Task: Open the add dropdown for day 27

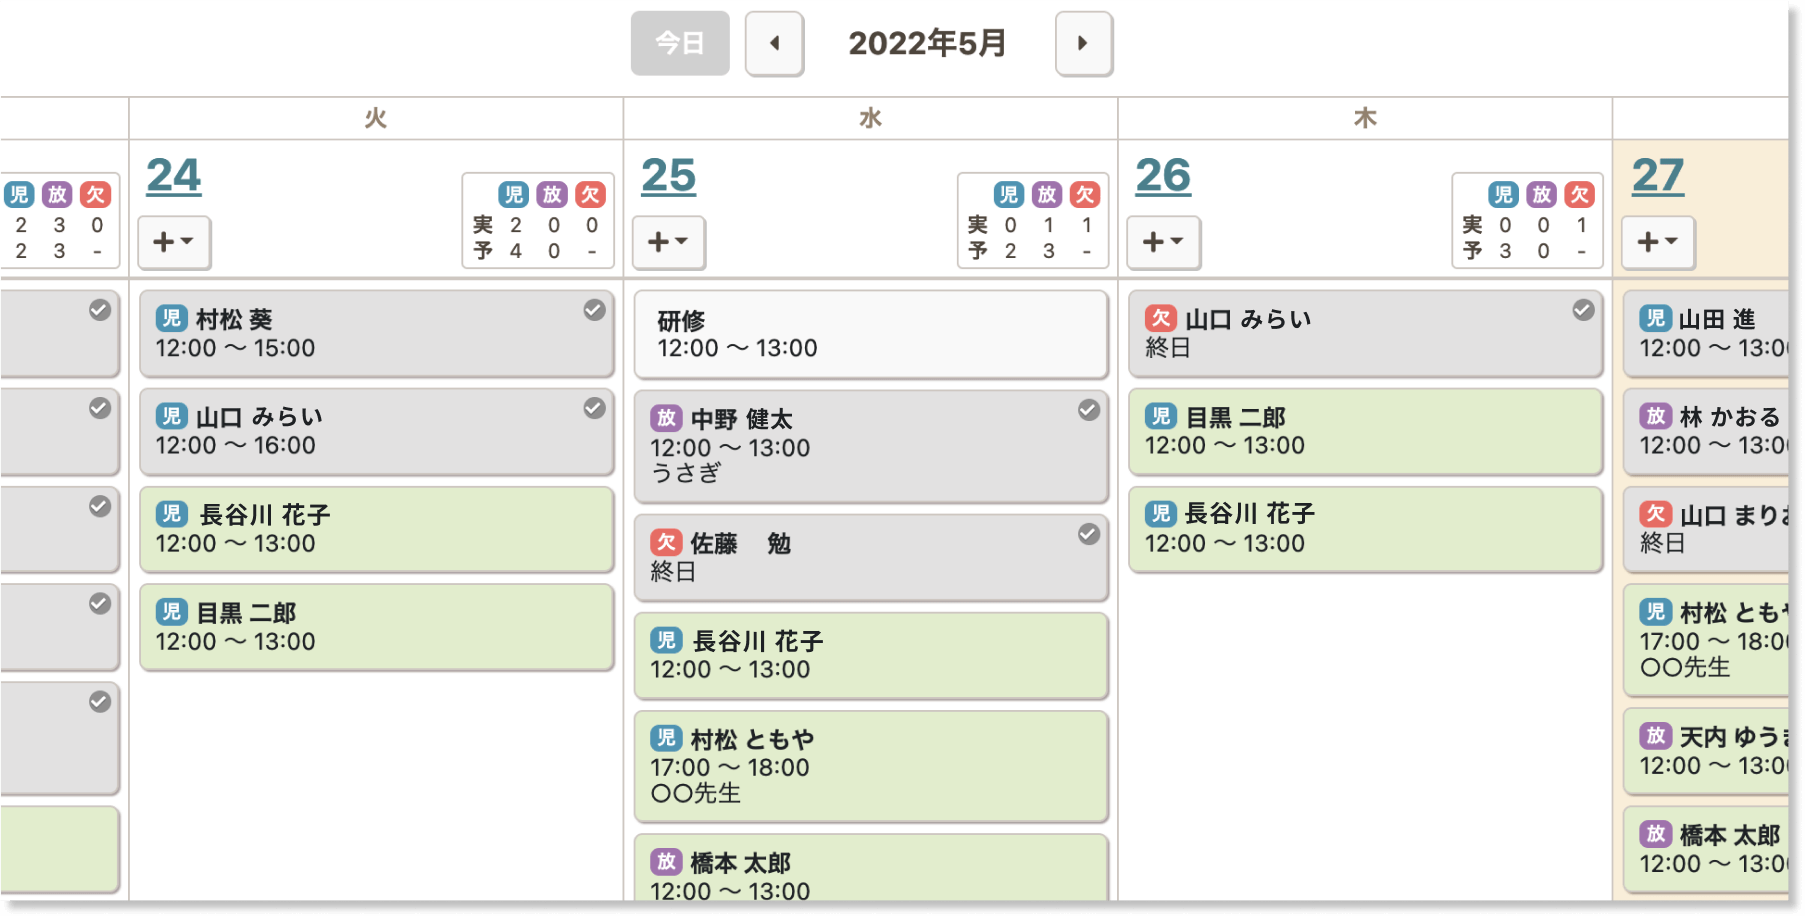Action: point(1657,242)
